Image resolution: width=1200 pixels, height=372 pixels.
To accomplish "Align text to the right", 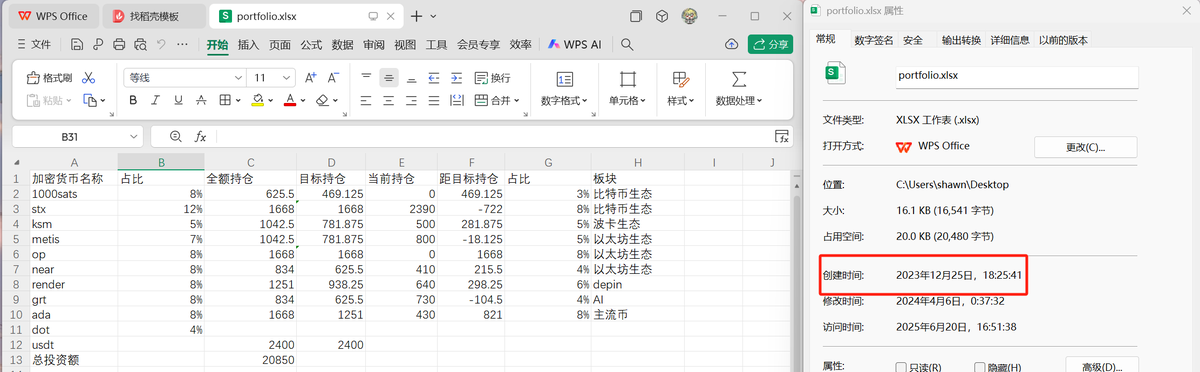I will tap(411, 100).
